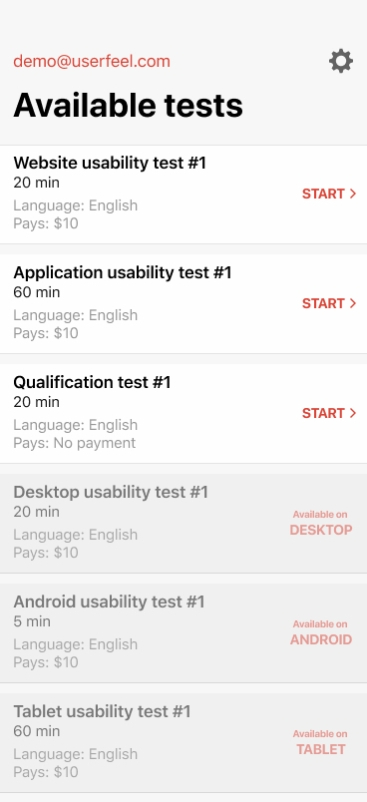
Task: Click chevron next to Qualification test START
Action: coord(353,413)
